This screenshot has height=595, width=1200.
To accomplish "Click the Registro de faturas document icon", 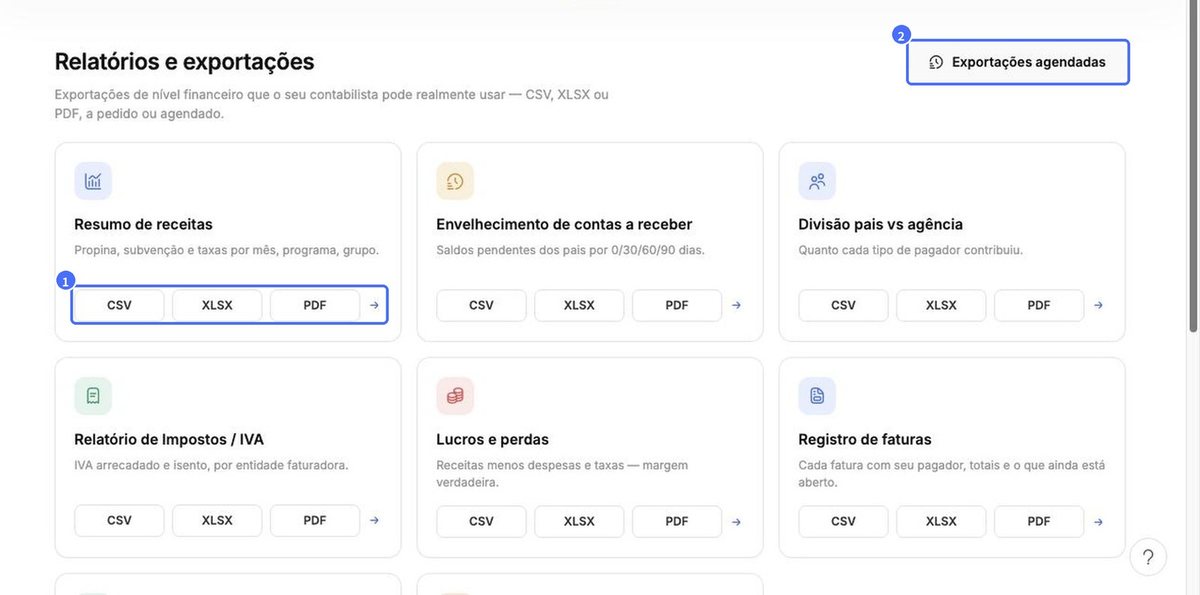I will [817, 396].
